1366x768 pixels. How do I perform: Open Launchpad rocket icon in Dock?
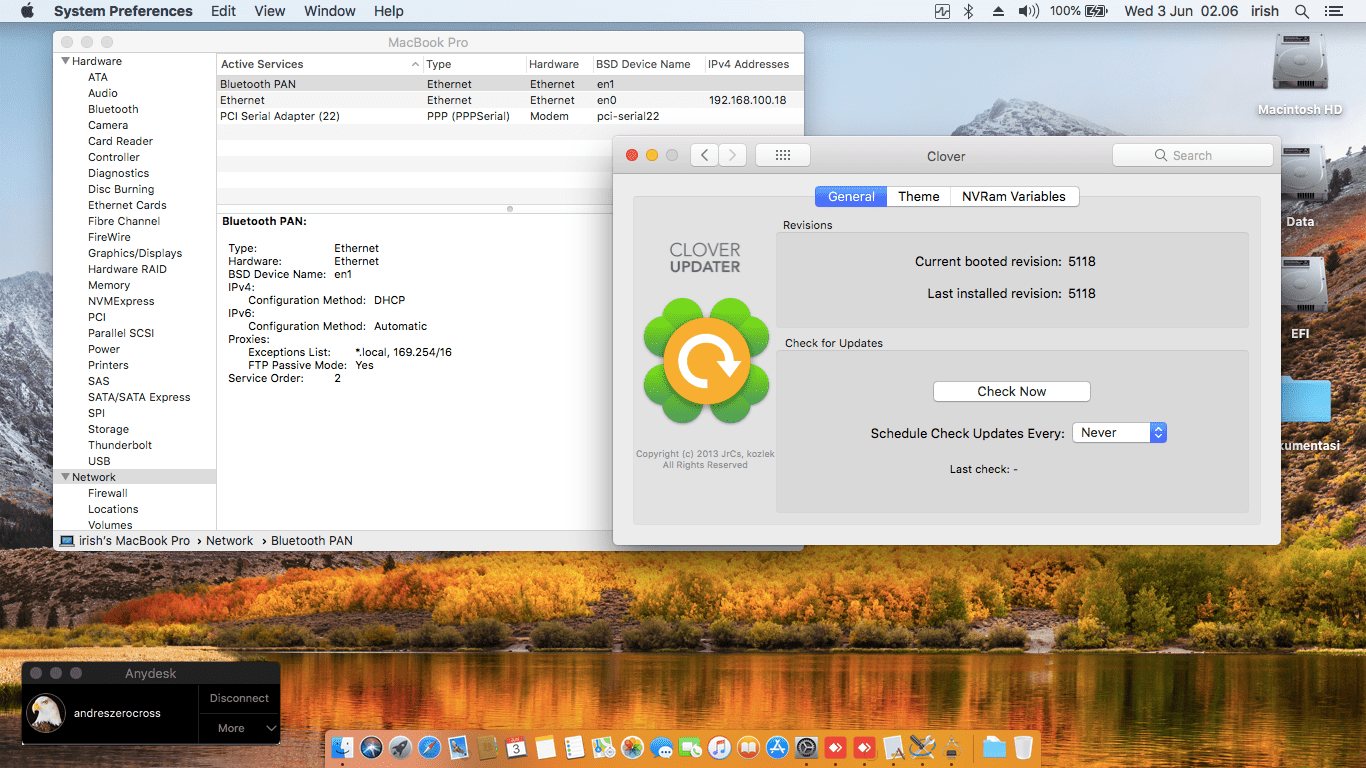click(401, 747)
